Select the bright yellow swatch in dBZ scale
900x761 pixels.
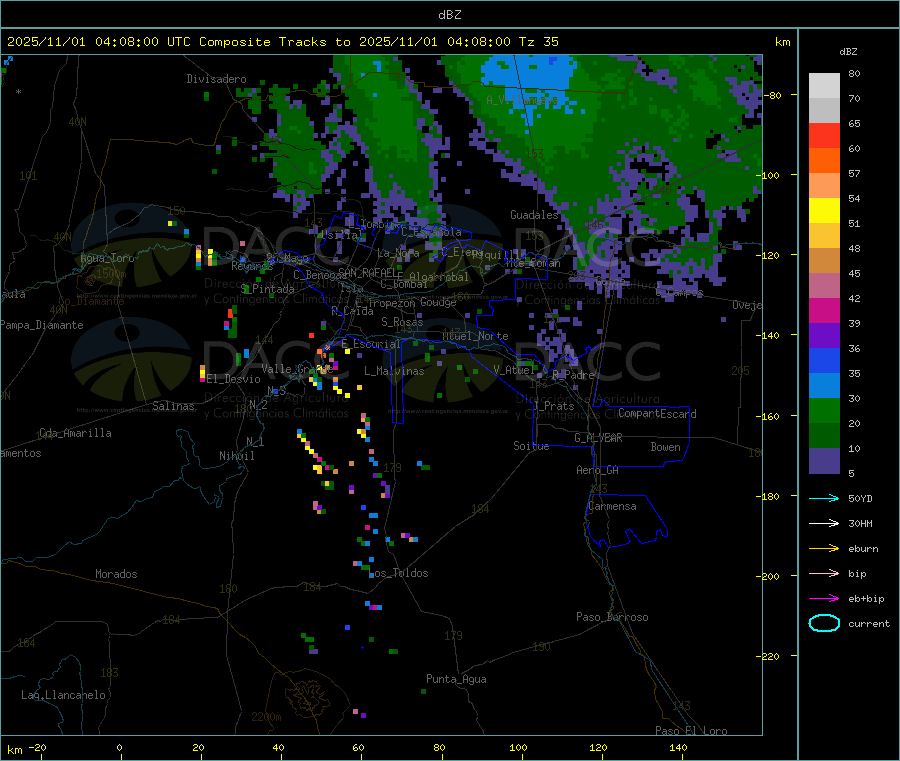[824, 211]
